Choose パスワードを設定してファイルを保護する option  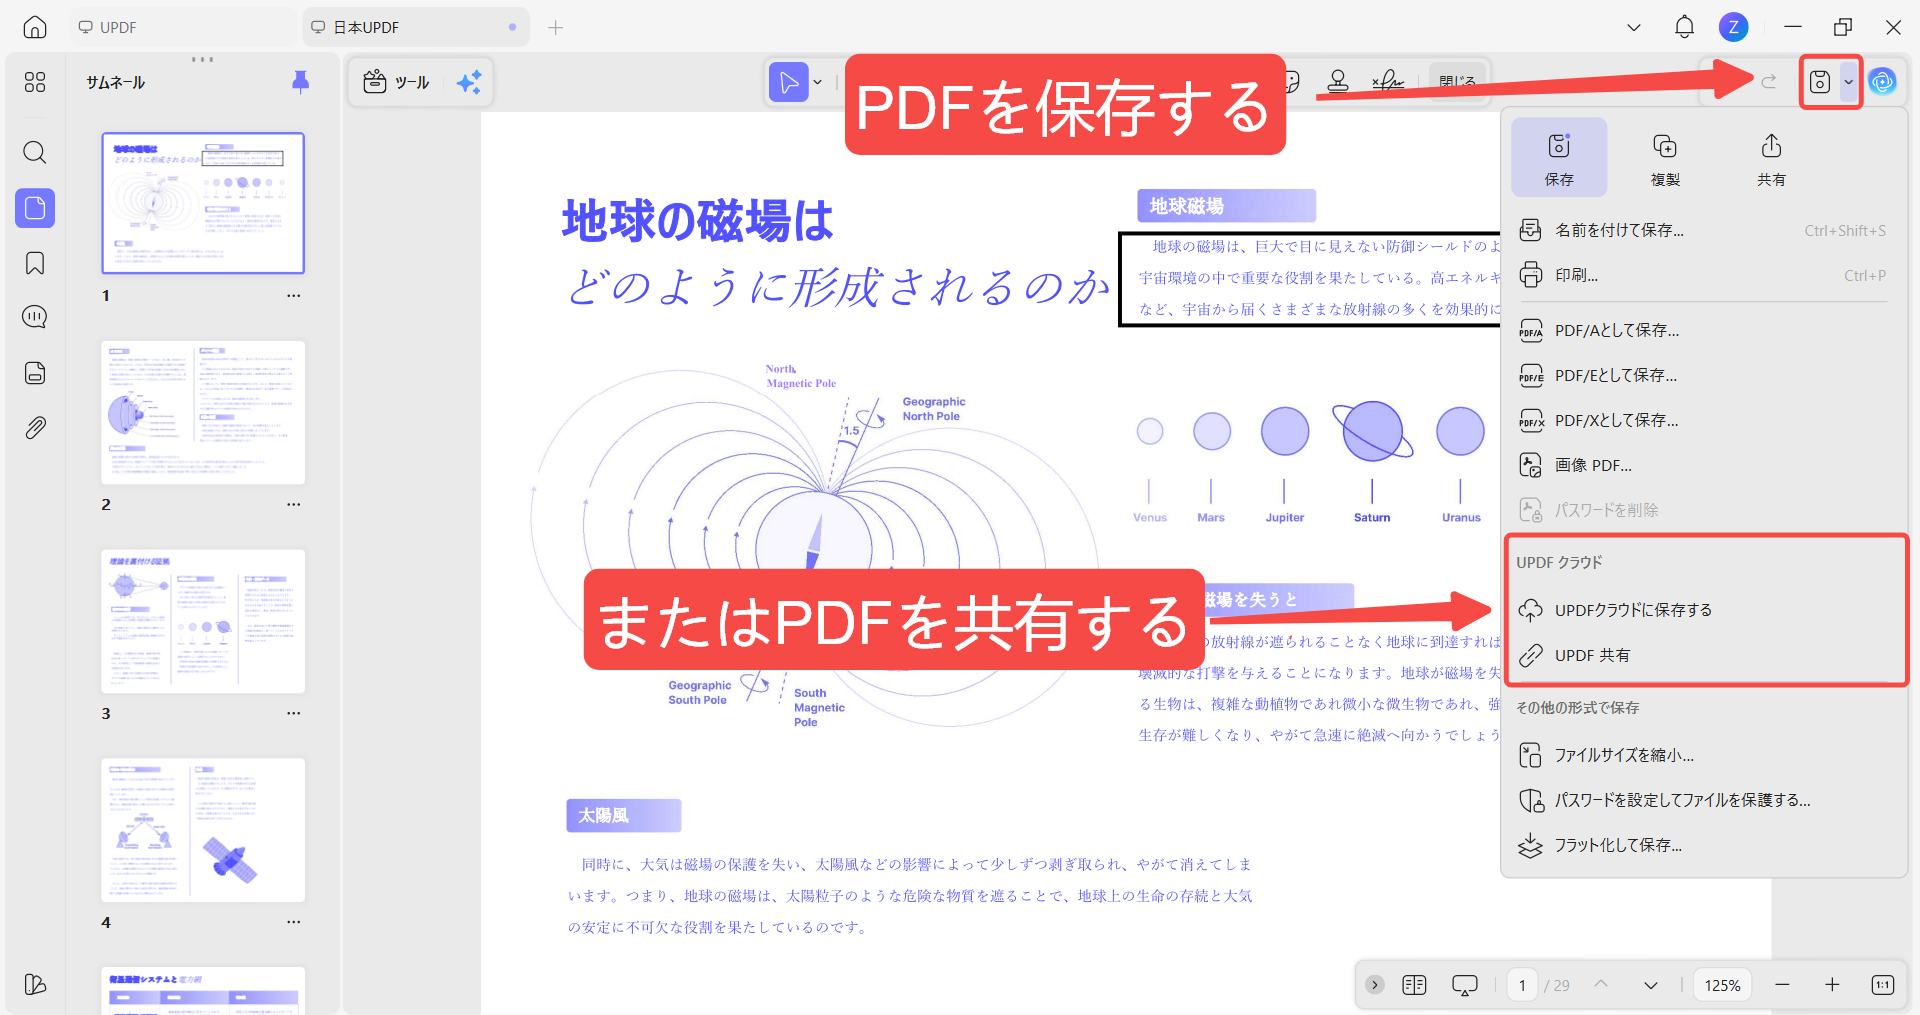[x=1704, y=800]
